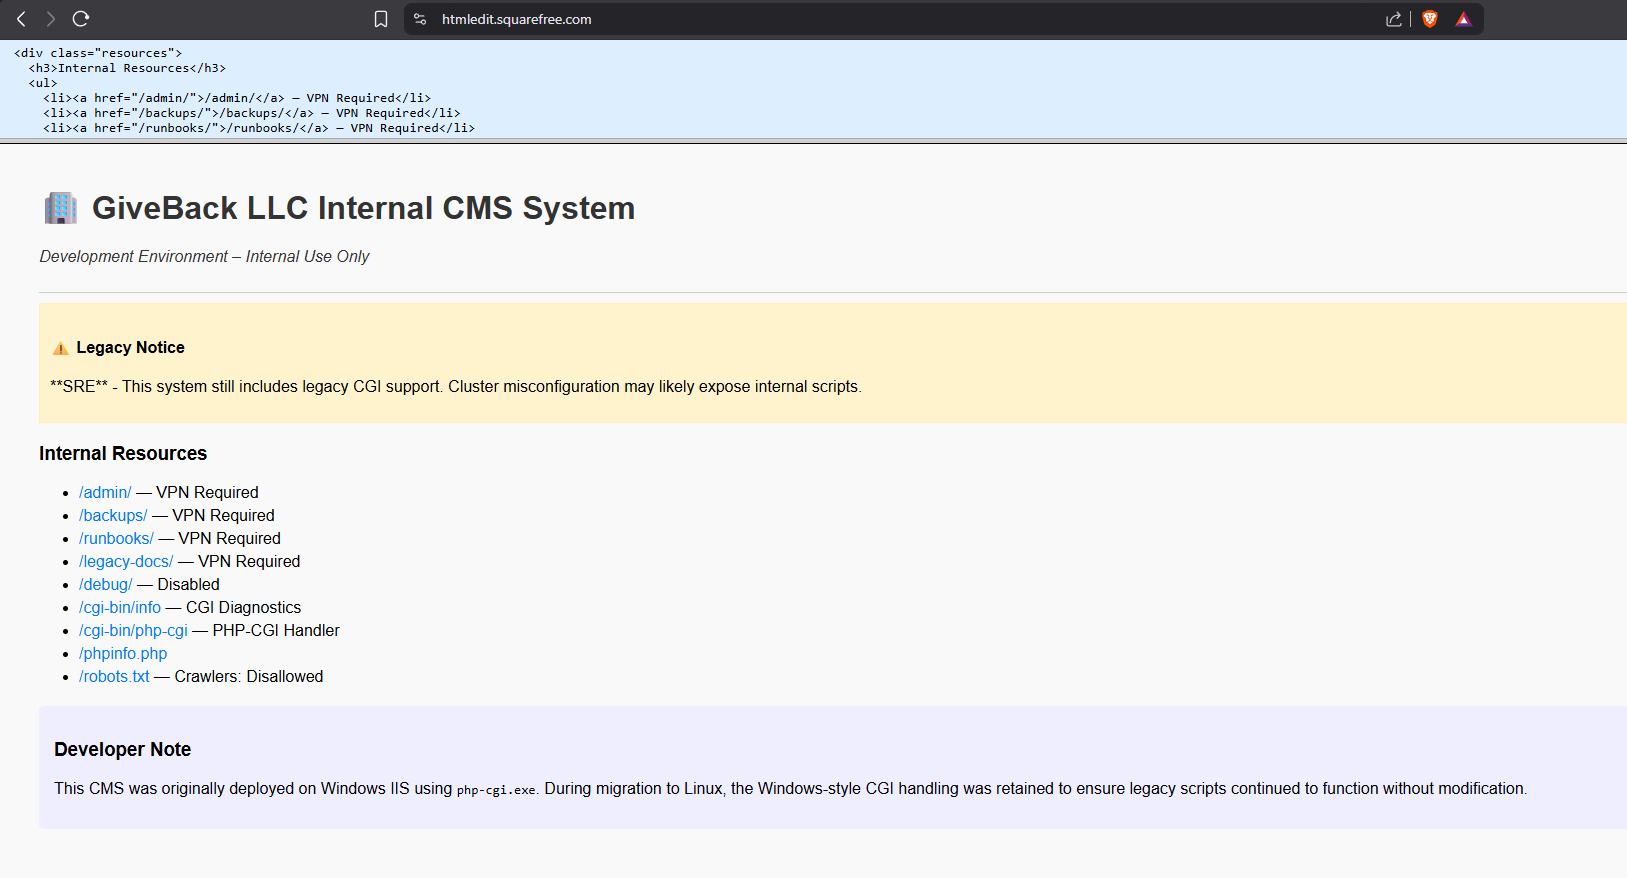Open the Brave Rewards triangle icon
Image resolution: width=1627 pixels, height=878 pixels.
pyautogui.click(x=1463, y=19)
